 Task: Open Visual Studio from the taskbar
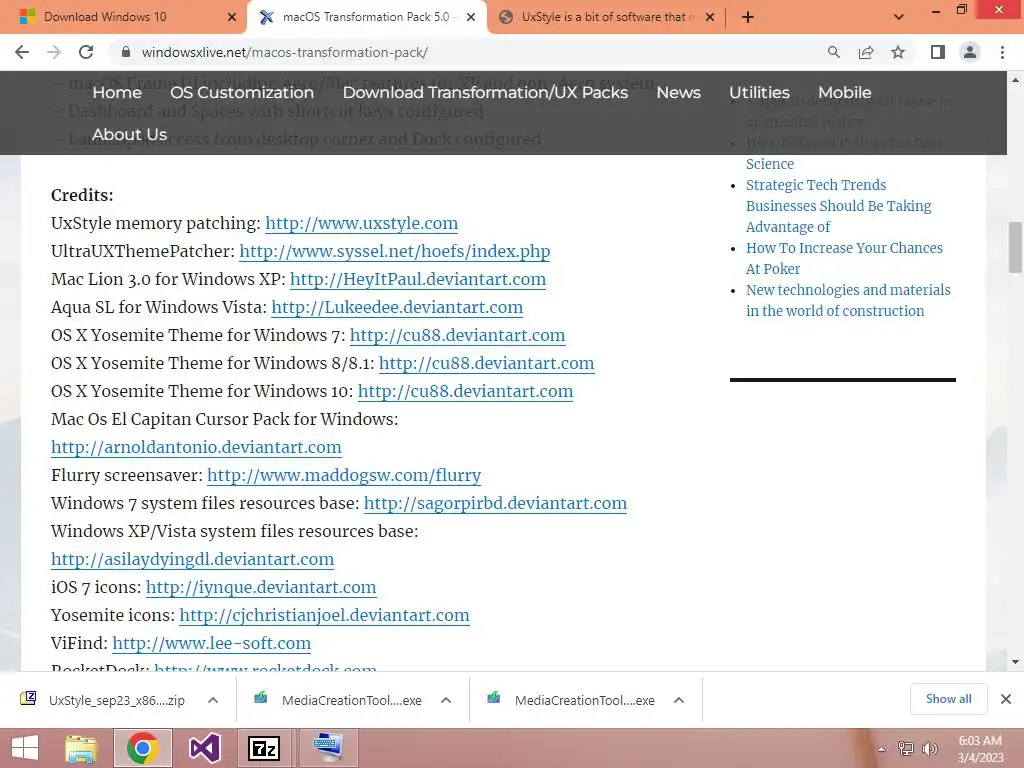click(x=204, y=748)
